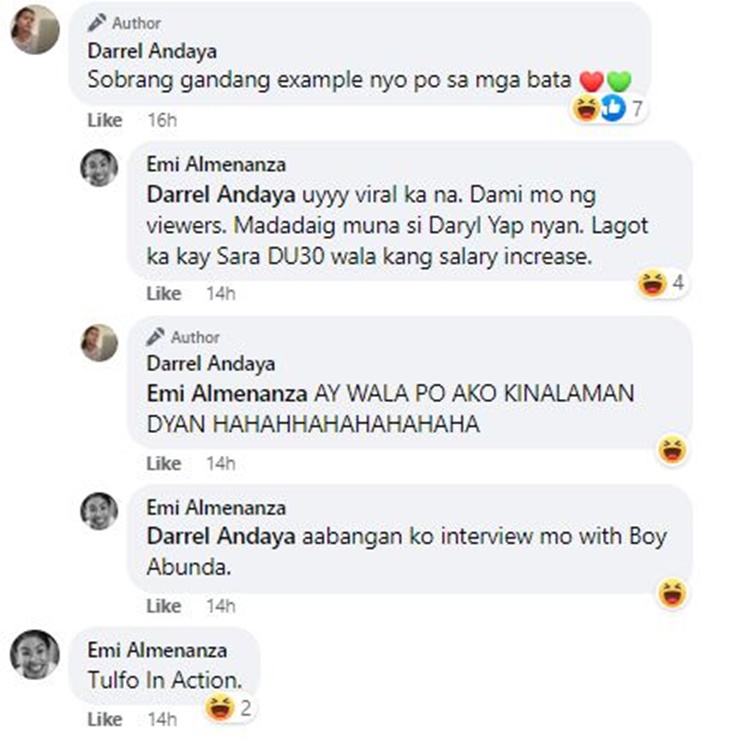Click the Author pencil icon on top comment

(x=97, y=22)
